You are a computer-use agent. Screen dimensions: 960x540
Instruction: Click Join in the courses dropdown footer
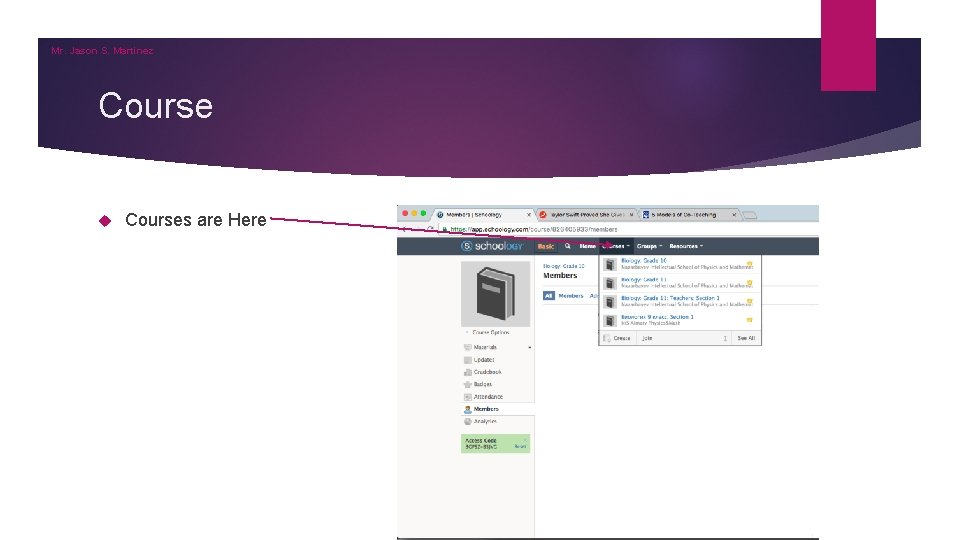[647, 338]
